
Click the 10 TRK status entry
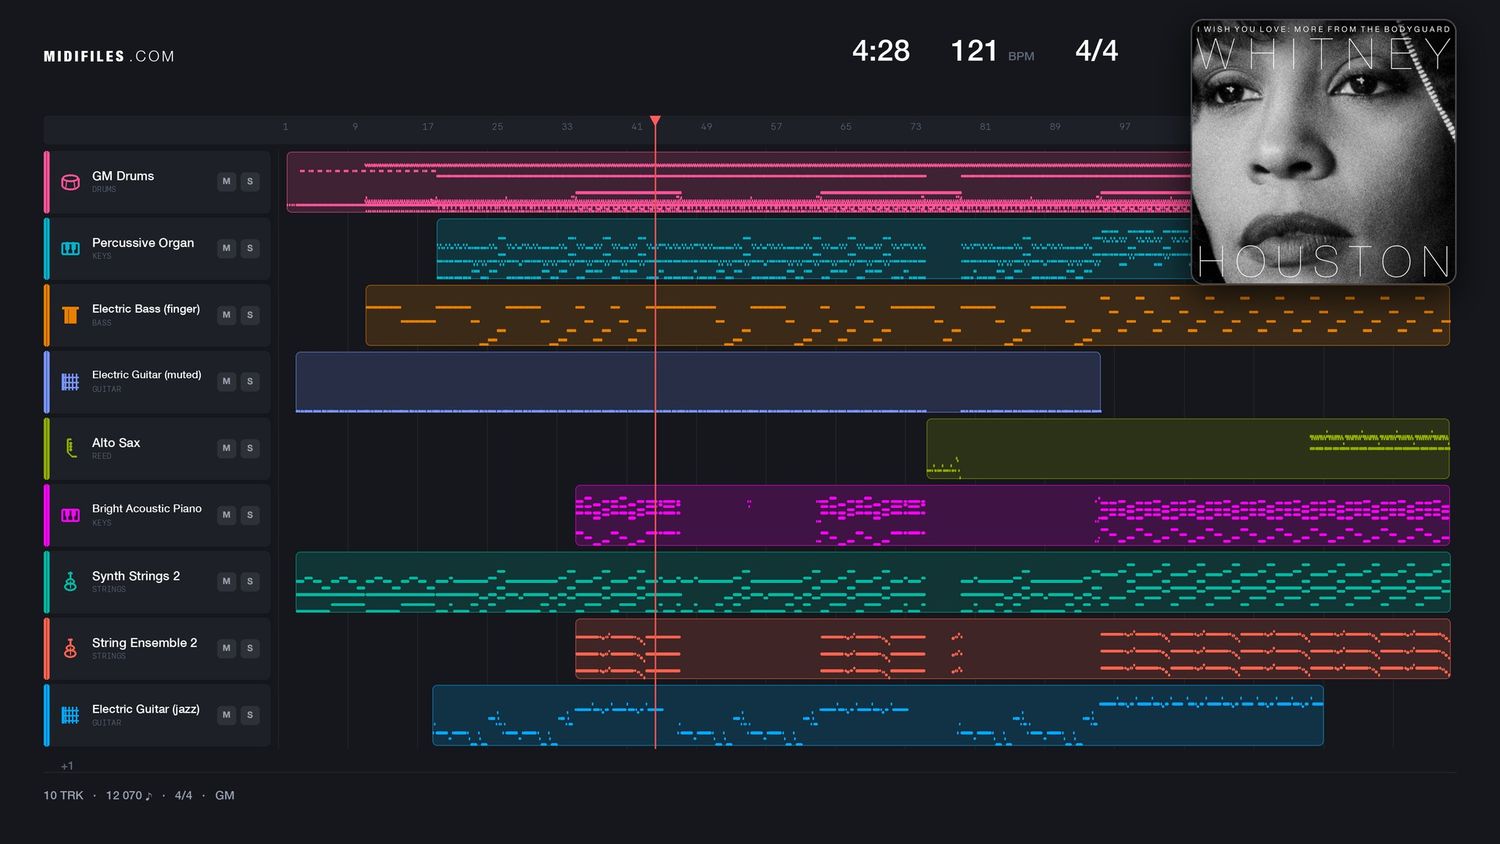(x=63, y=796)
